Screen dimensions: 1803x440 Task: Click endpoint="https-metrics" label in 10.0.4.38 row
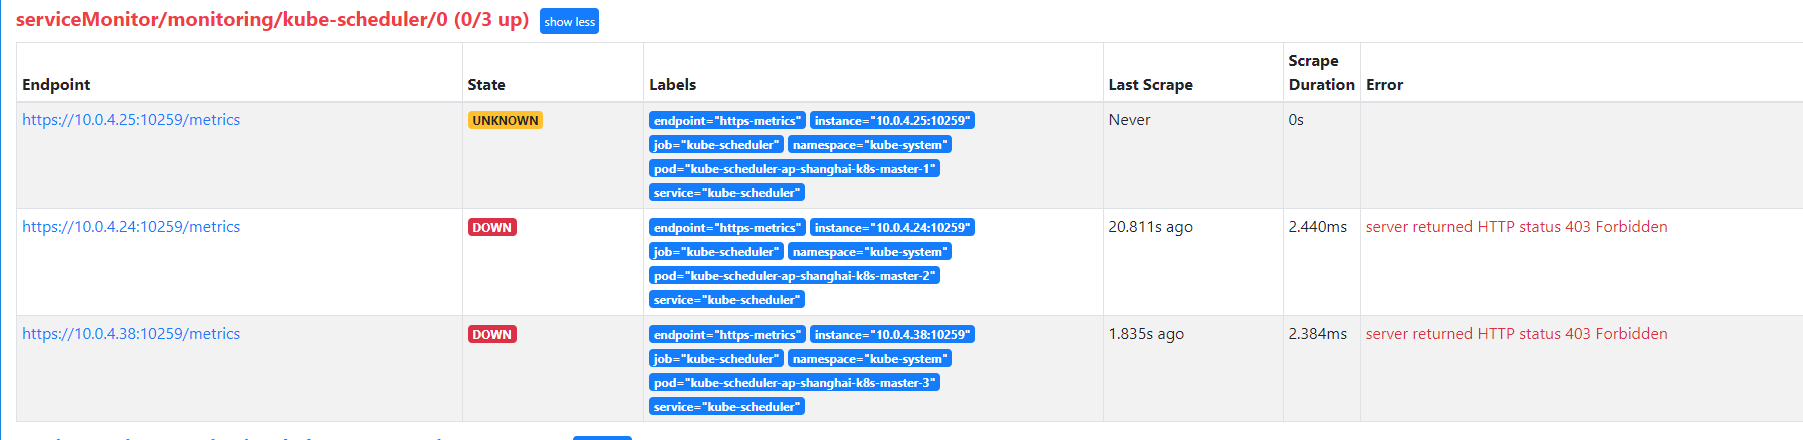click(x=727, y=334)
